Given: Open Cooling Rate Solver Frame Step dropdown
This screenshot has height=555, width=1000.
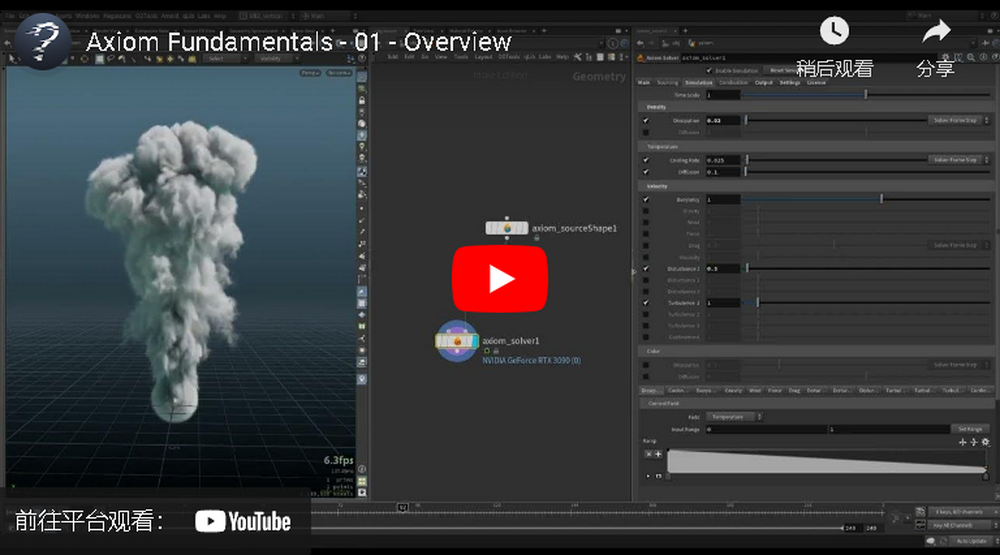Looking at the screenshot, I should [x=959, y=160].
